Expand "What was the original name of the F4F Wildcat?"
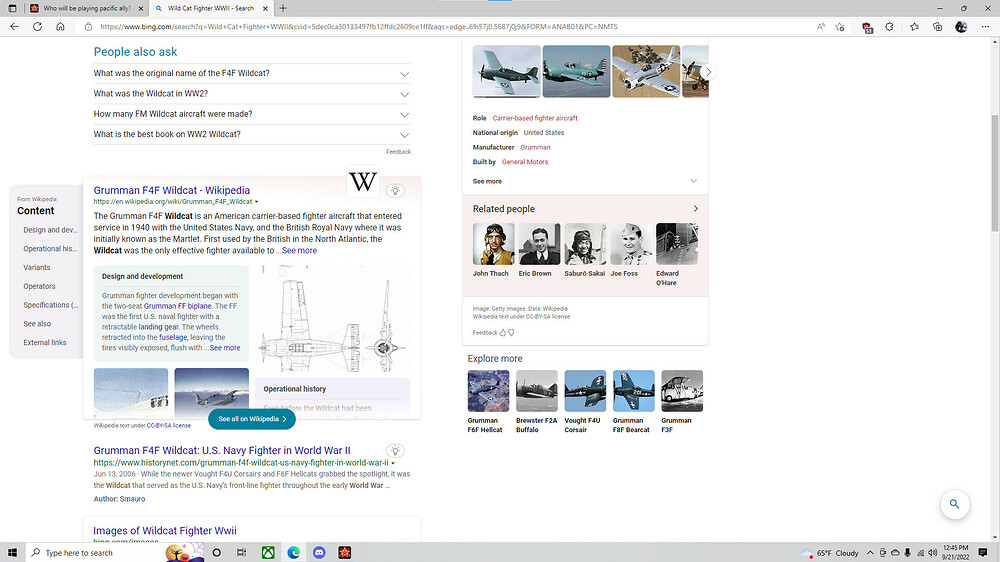 point(251,73)
